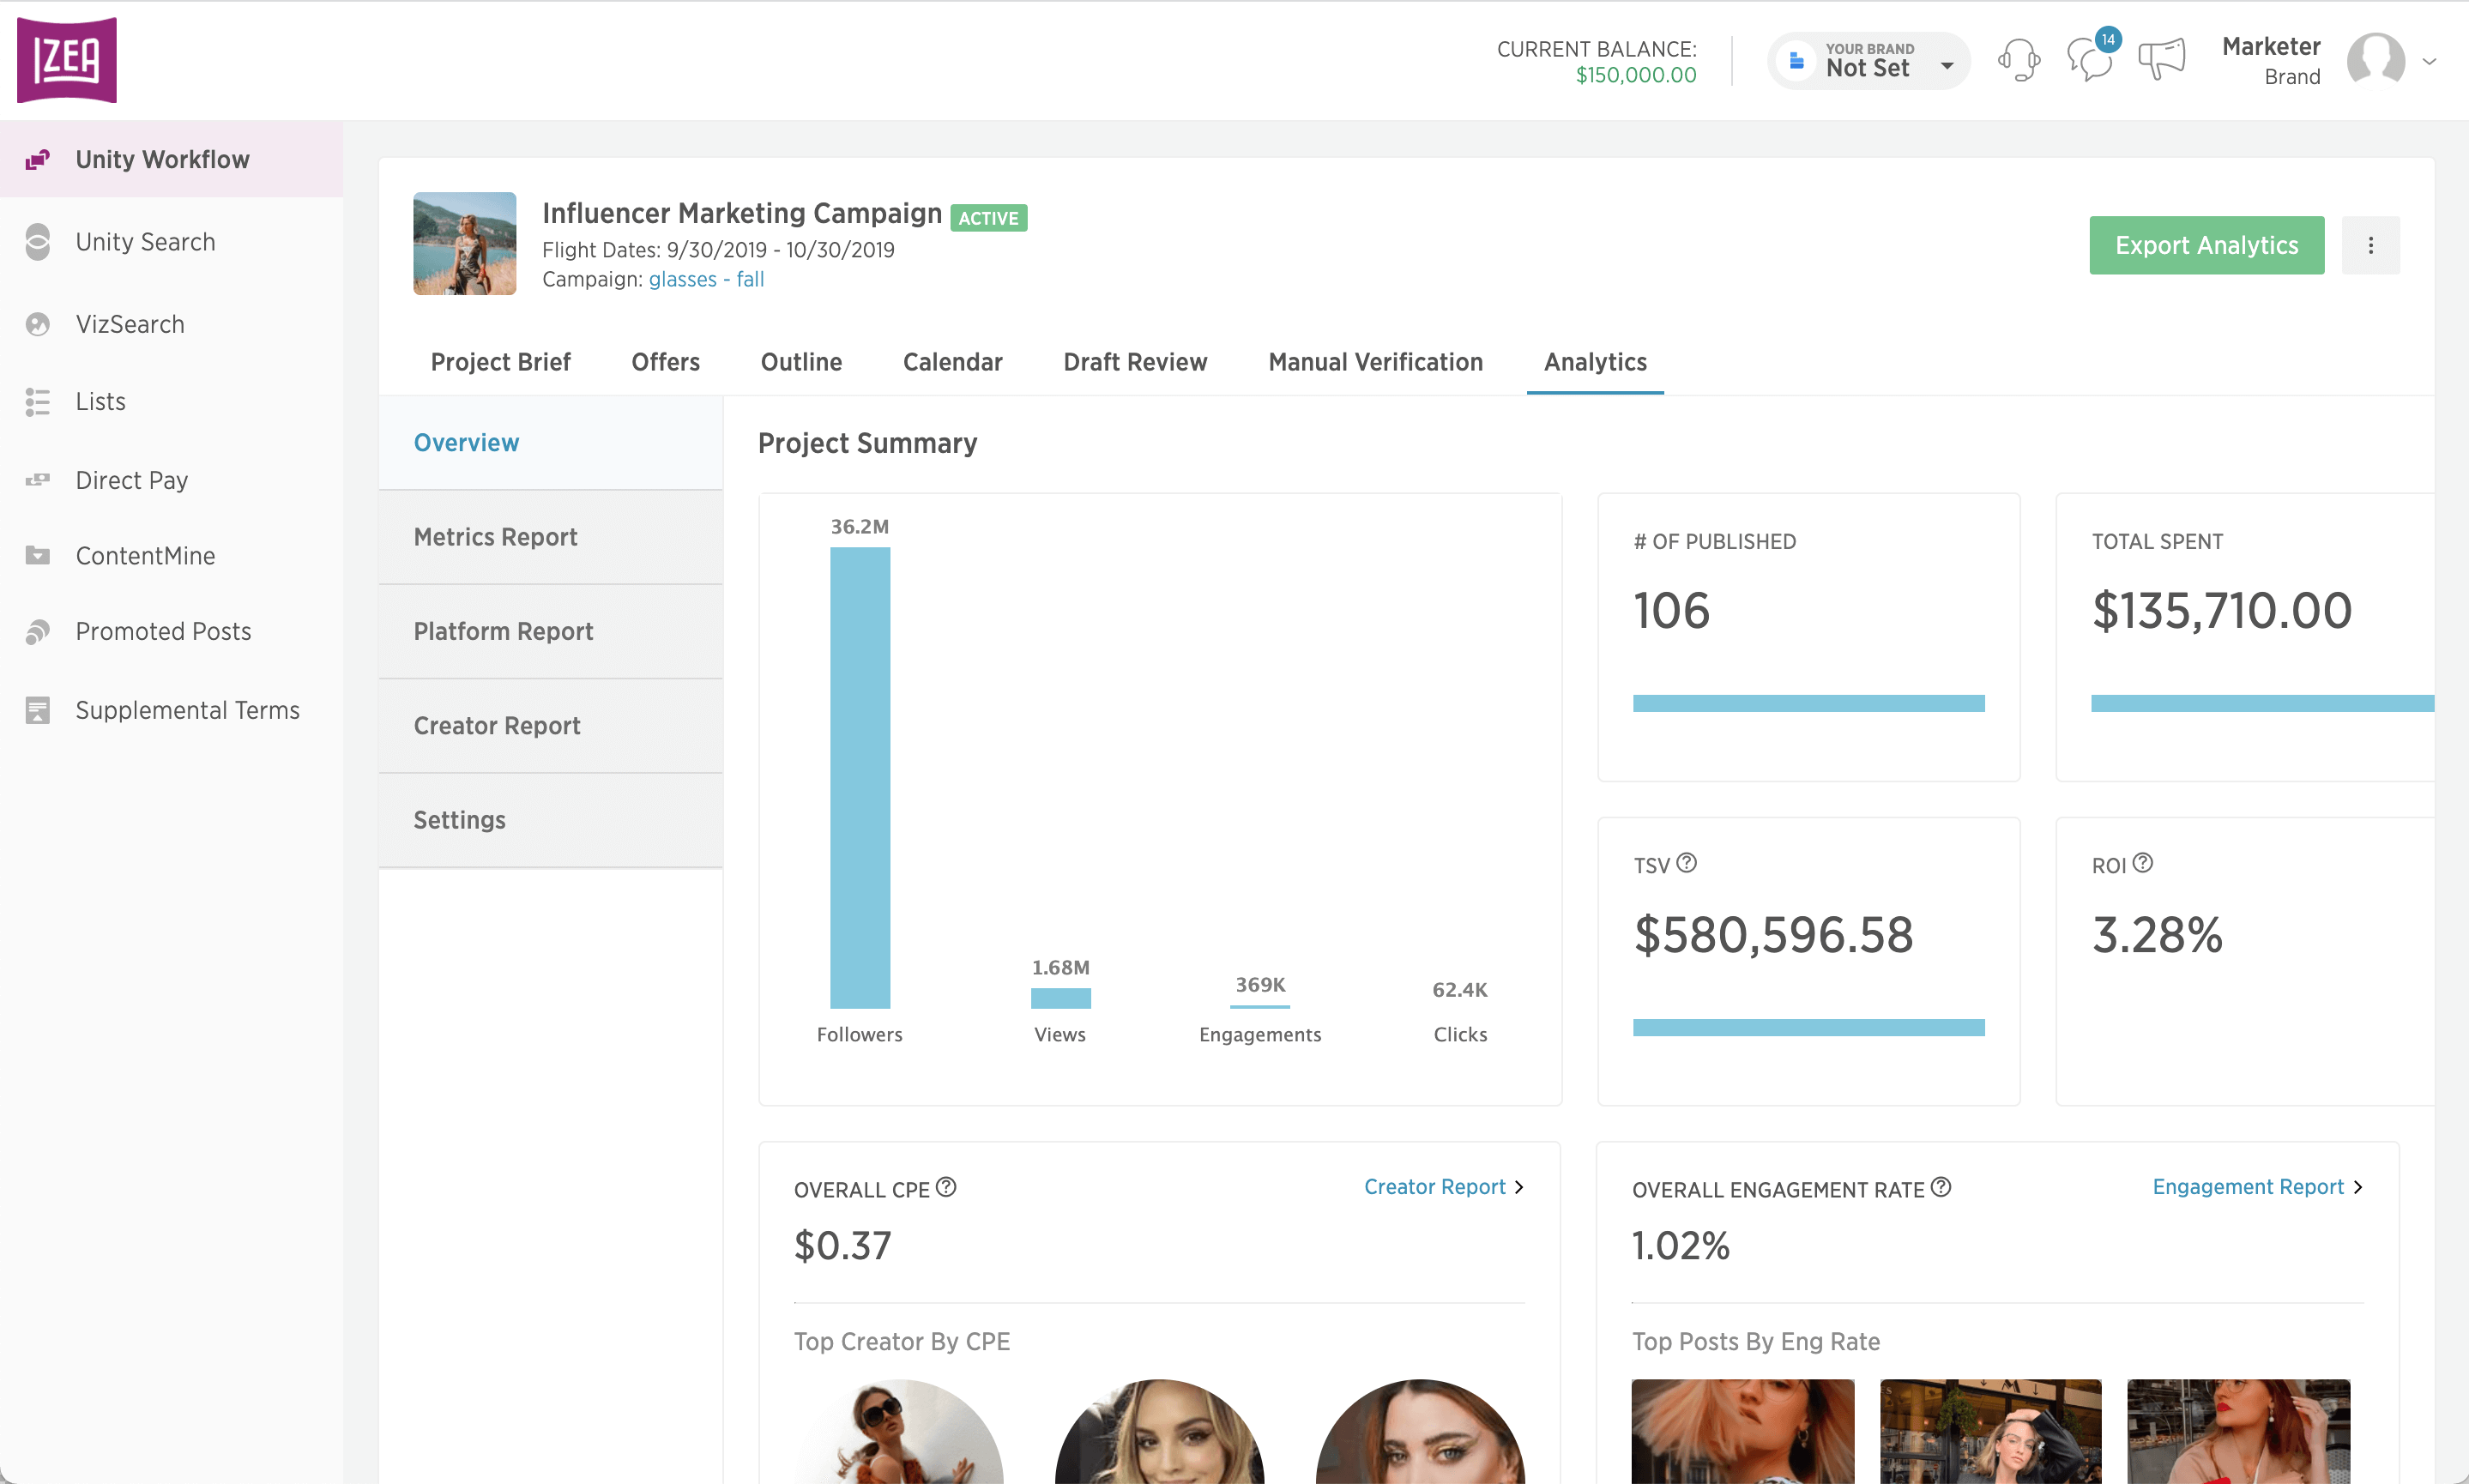Open support headset icon

pyautogui.click(x=2018, y=60)
